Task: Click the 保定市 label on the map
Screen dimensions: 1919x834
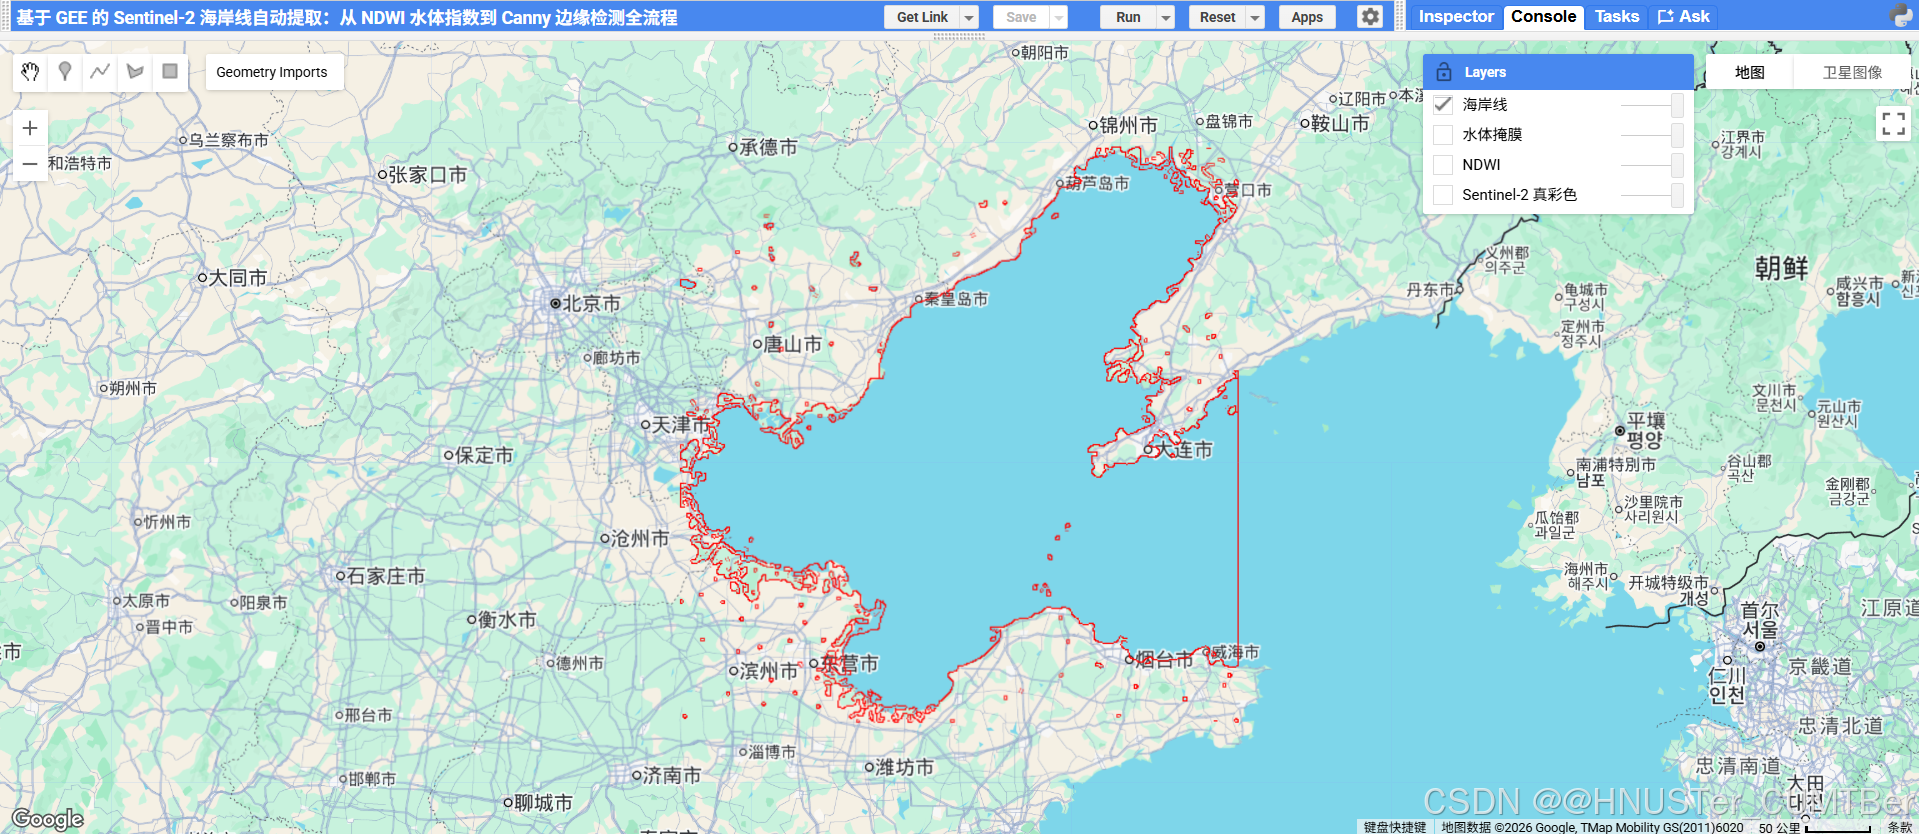Action: coord(484,455)
